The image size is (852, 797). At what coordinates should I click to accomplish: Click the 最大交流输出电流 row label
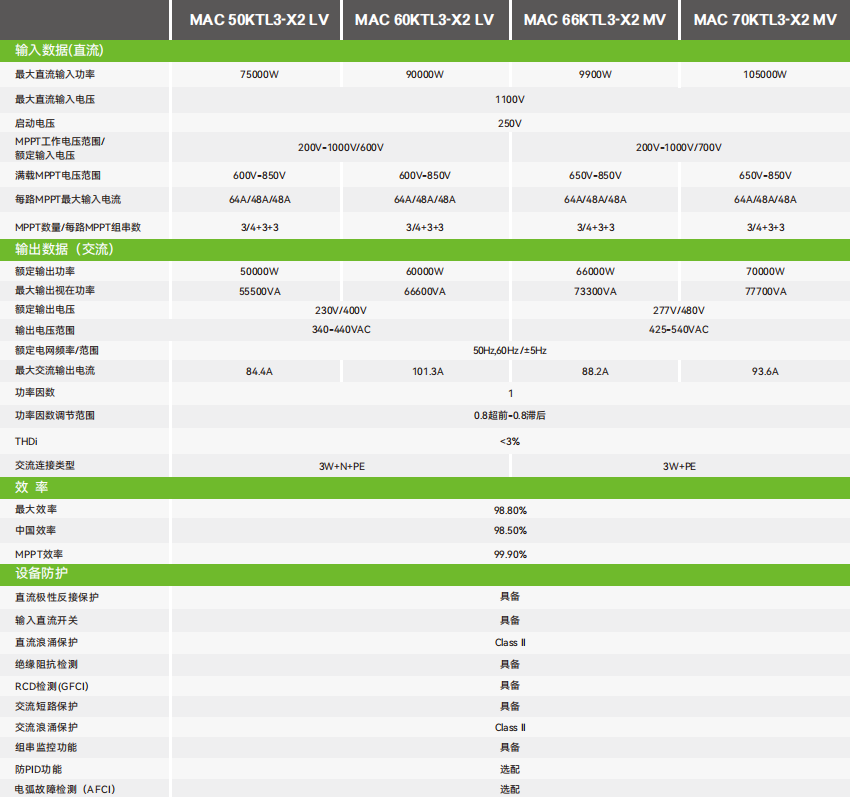coord(55,371)
